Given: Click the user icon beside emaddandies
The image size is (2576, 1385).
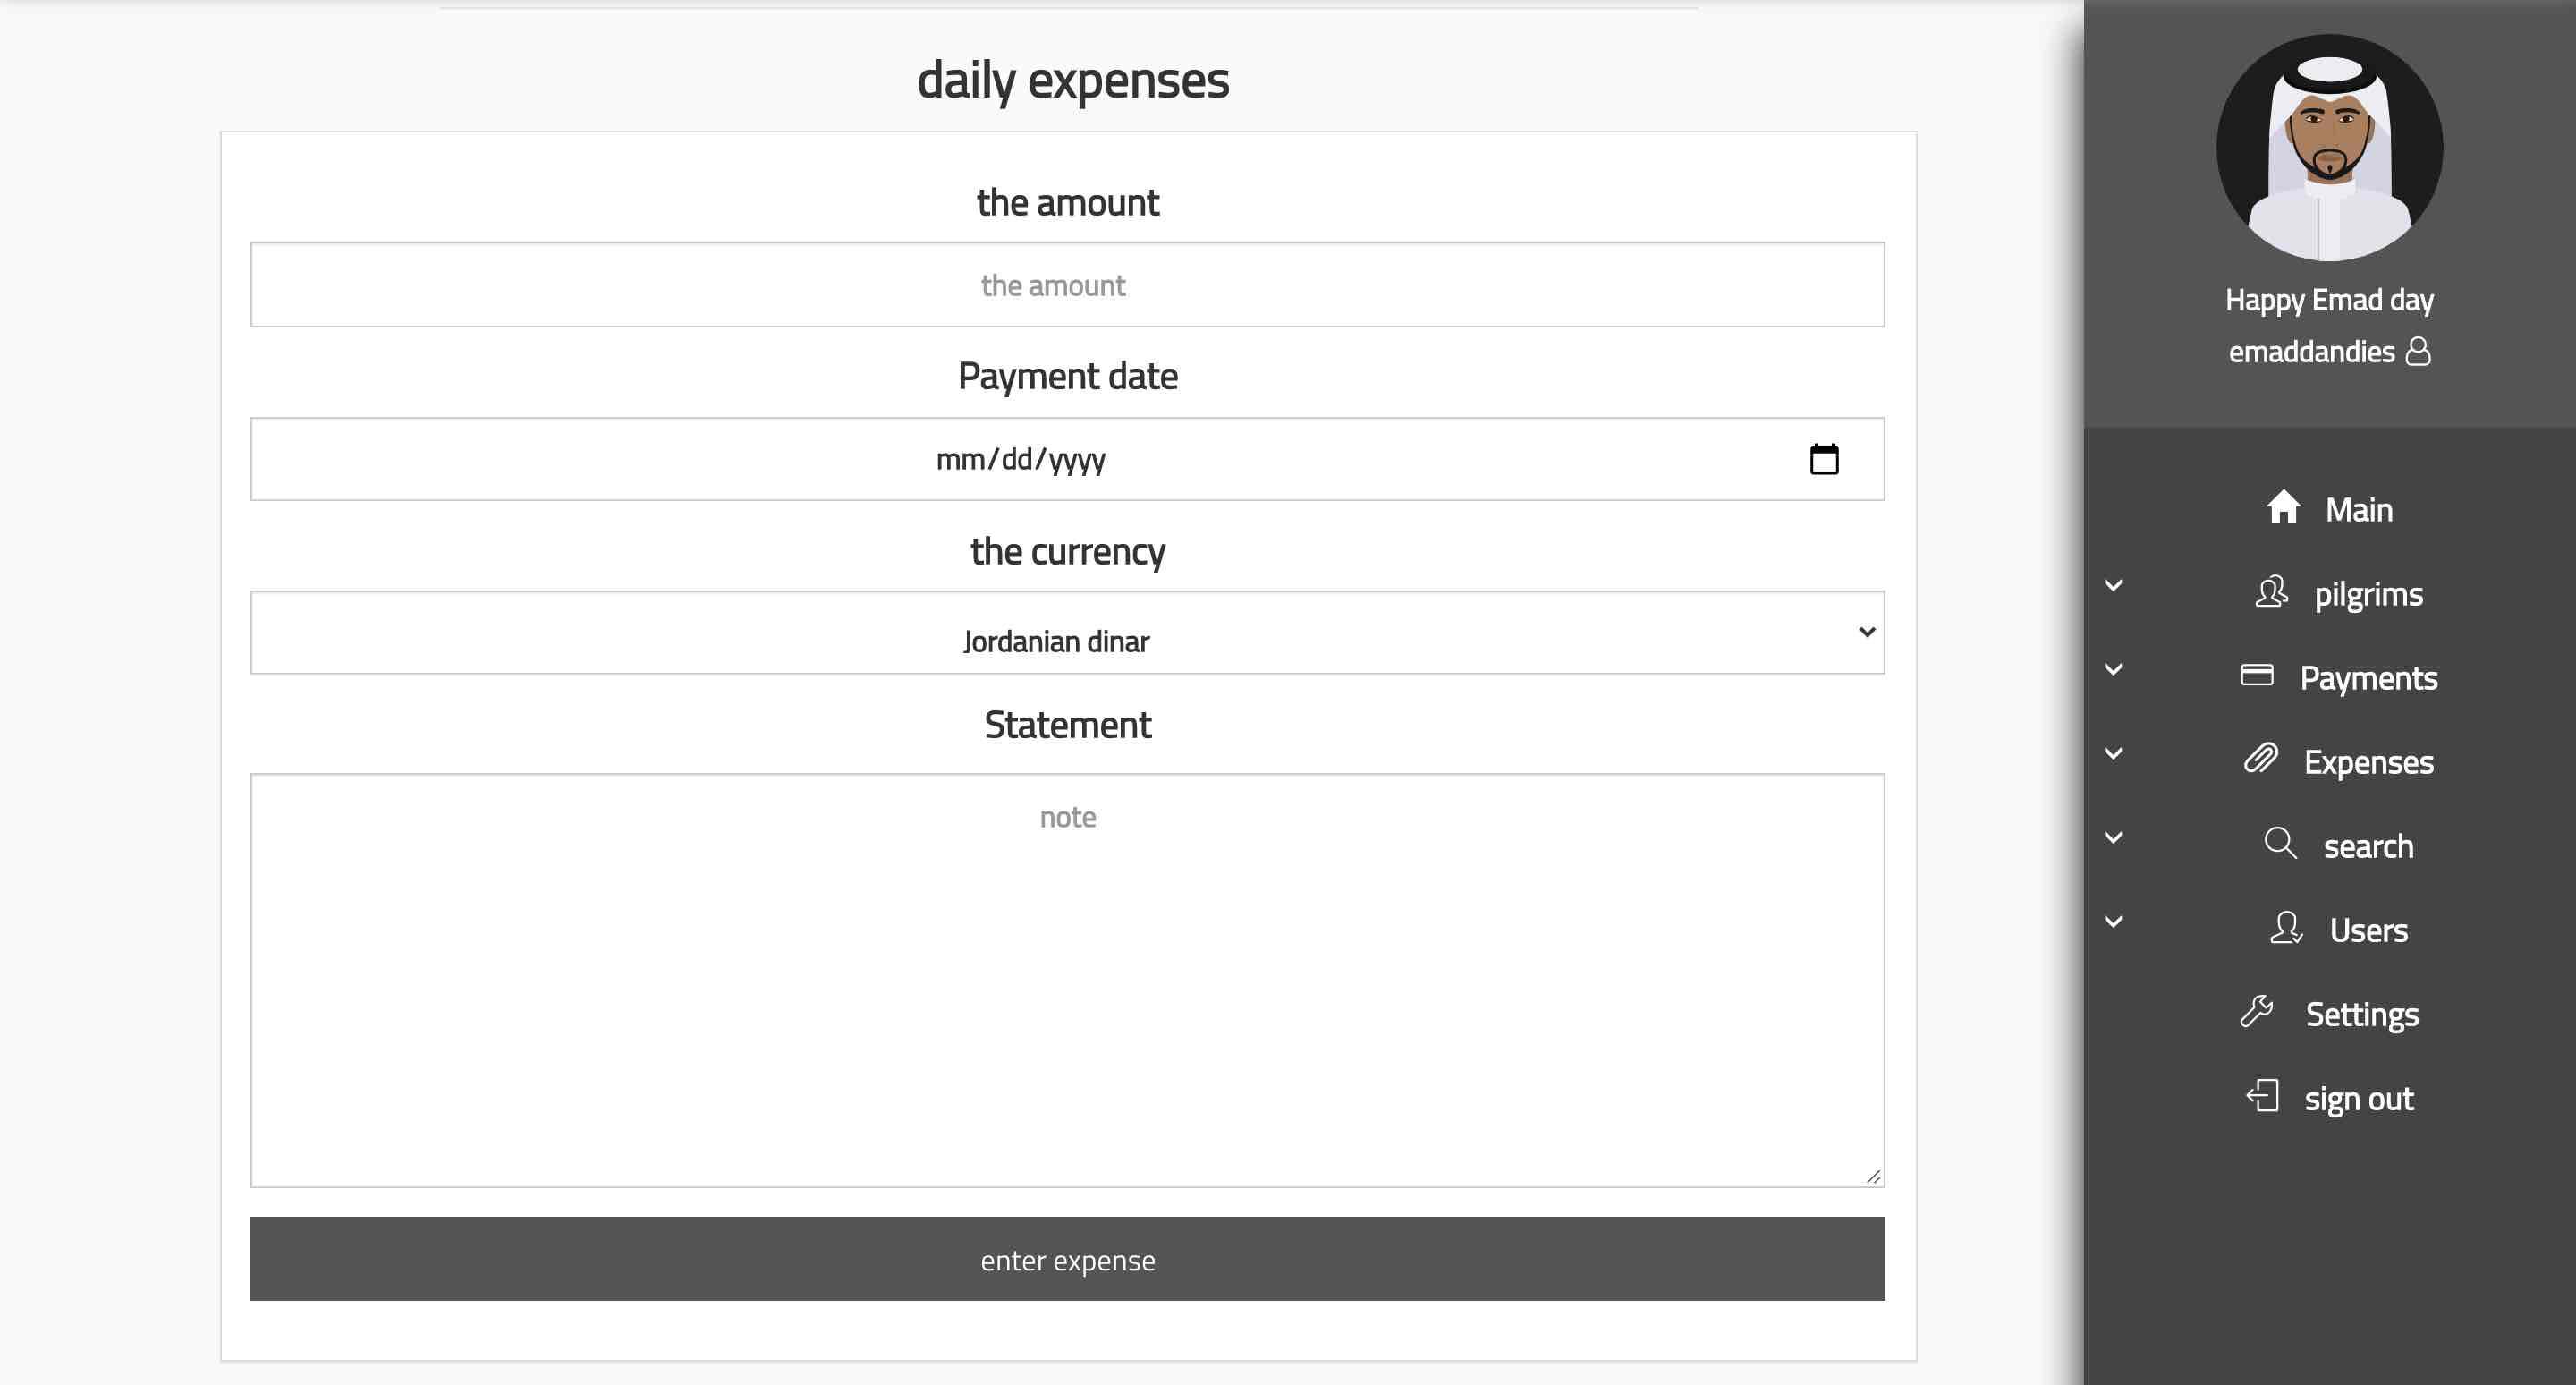Looking at the screenshot, I should pos(2418,352).
